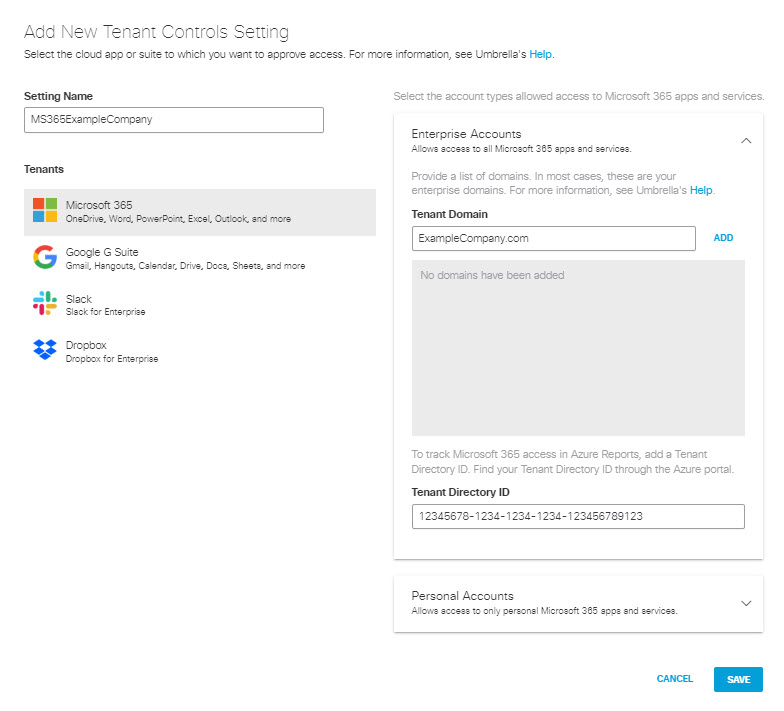Screen dimensions: 784x711
Task: Click the Tenant Directory ID field
Action: click(578, 516)
